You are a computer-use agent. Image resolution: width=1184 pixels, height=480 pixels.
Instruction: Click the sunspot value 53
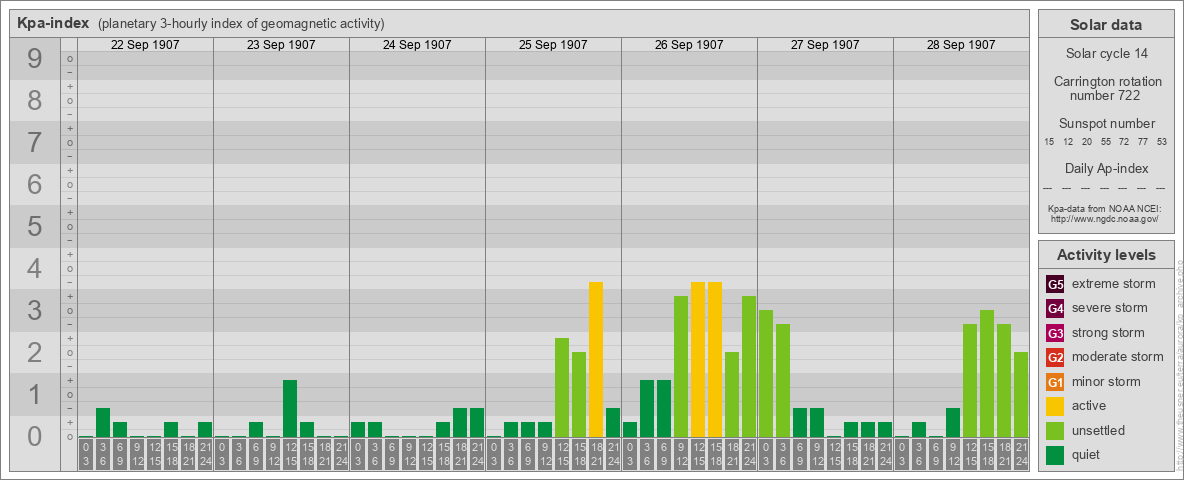click(x=1162, y=142)
